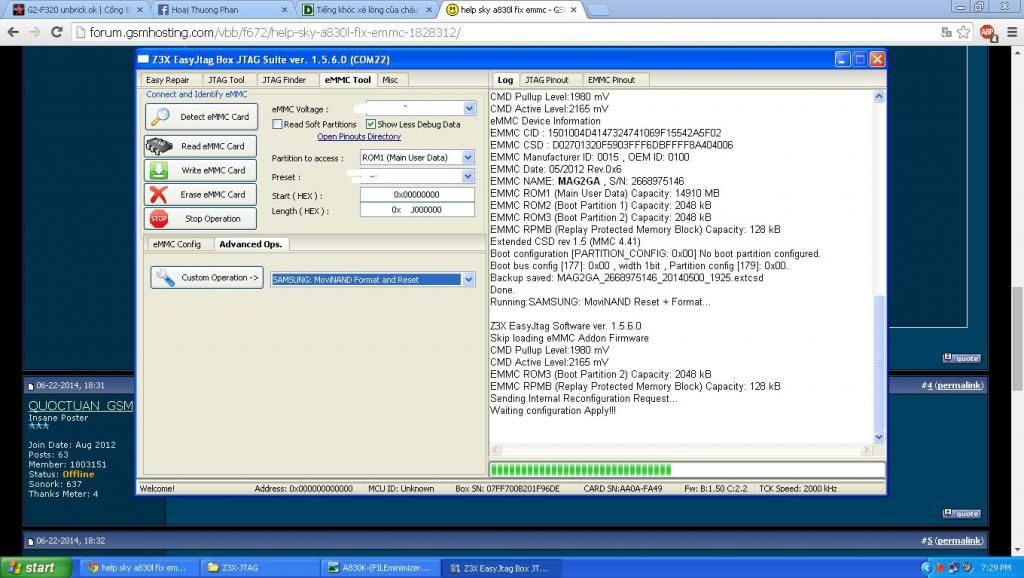The height and width of the screenshot is (578, 1024).
Task: Click 'Box SN: 07FF700B201F96DE' in status bar
Action: (507, 489)
